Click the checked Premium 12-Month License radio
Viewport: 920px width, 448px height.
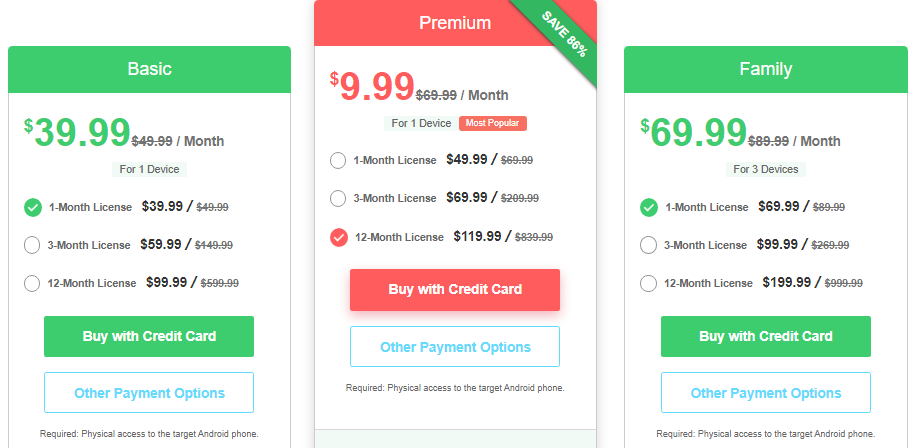coord(339,237)
